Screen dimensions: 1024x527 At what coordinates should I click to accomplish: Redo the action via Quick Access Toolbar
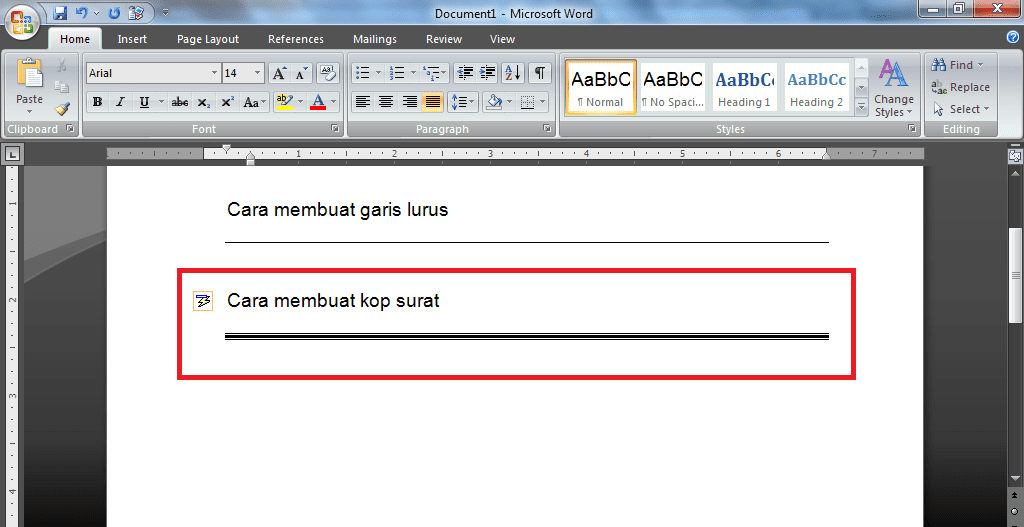pos(114,12)
